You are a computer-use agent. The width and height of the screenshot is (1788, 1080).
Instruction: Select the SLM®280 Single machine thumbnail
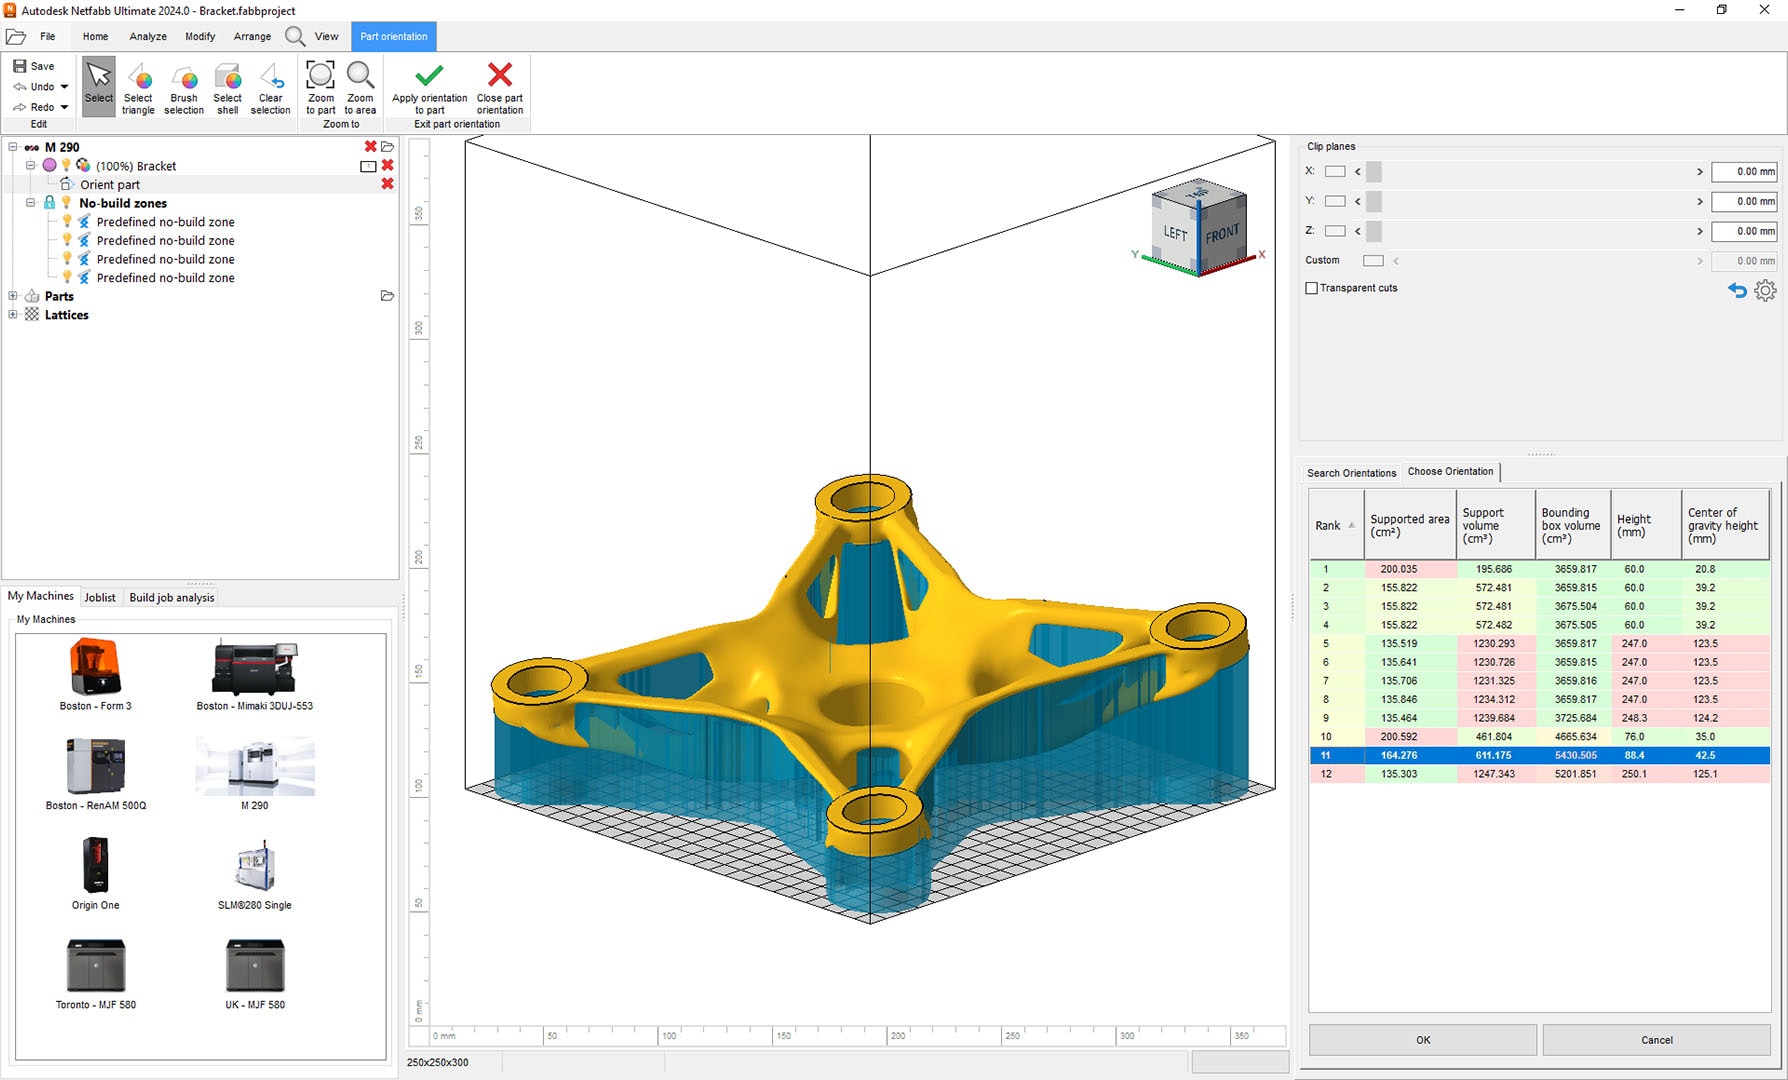(255, 867)
